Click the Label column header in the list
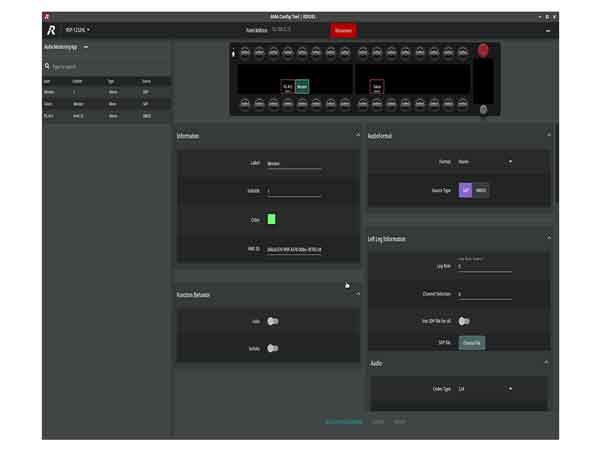This screenshot has height=450, width=600. [x=47, y=82]
